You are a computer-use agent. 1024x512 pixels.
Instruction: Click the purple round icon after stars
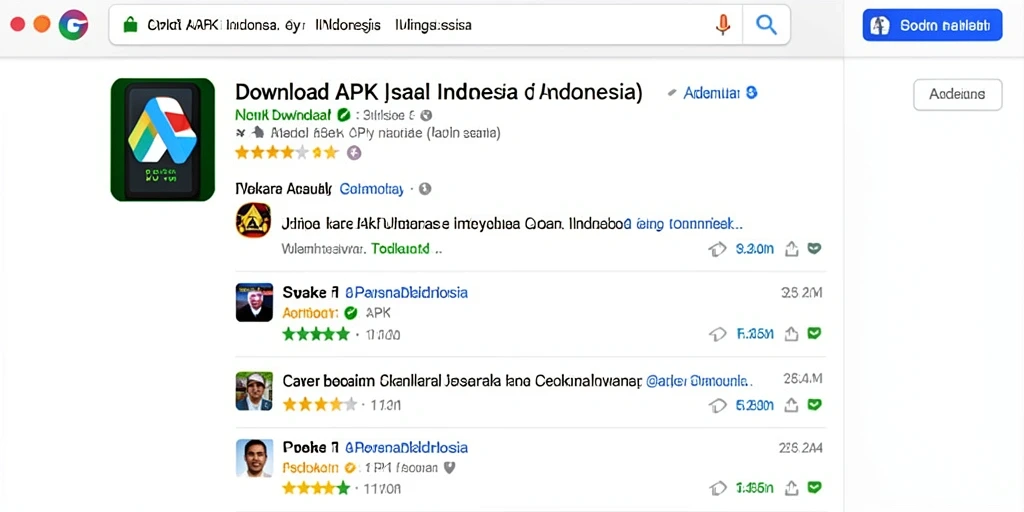pyautogui.click(x=354, y=153)
